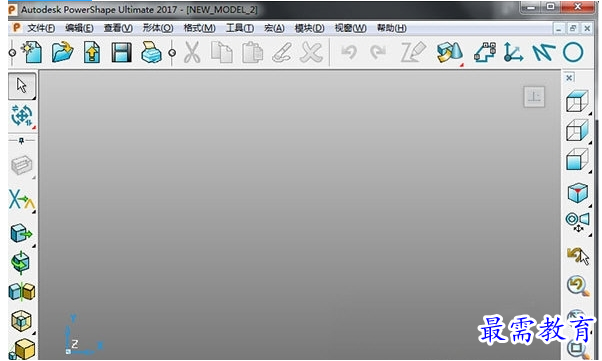
Task: Open the 格式(M) menu
Action: click(x=199, y=28)
